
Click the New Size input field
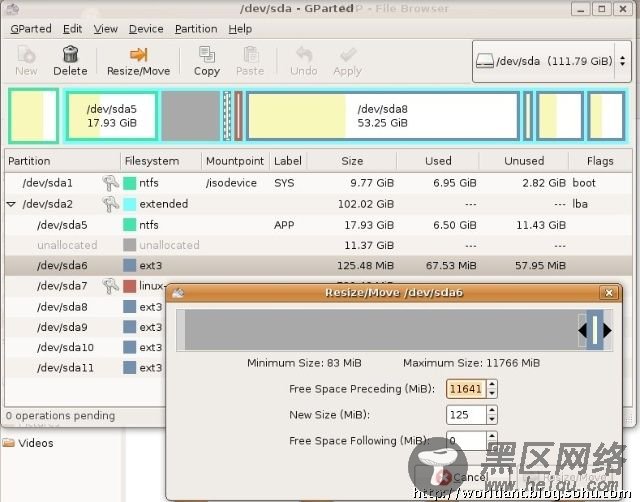(466, 415)
